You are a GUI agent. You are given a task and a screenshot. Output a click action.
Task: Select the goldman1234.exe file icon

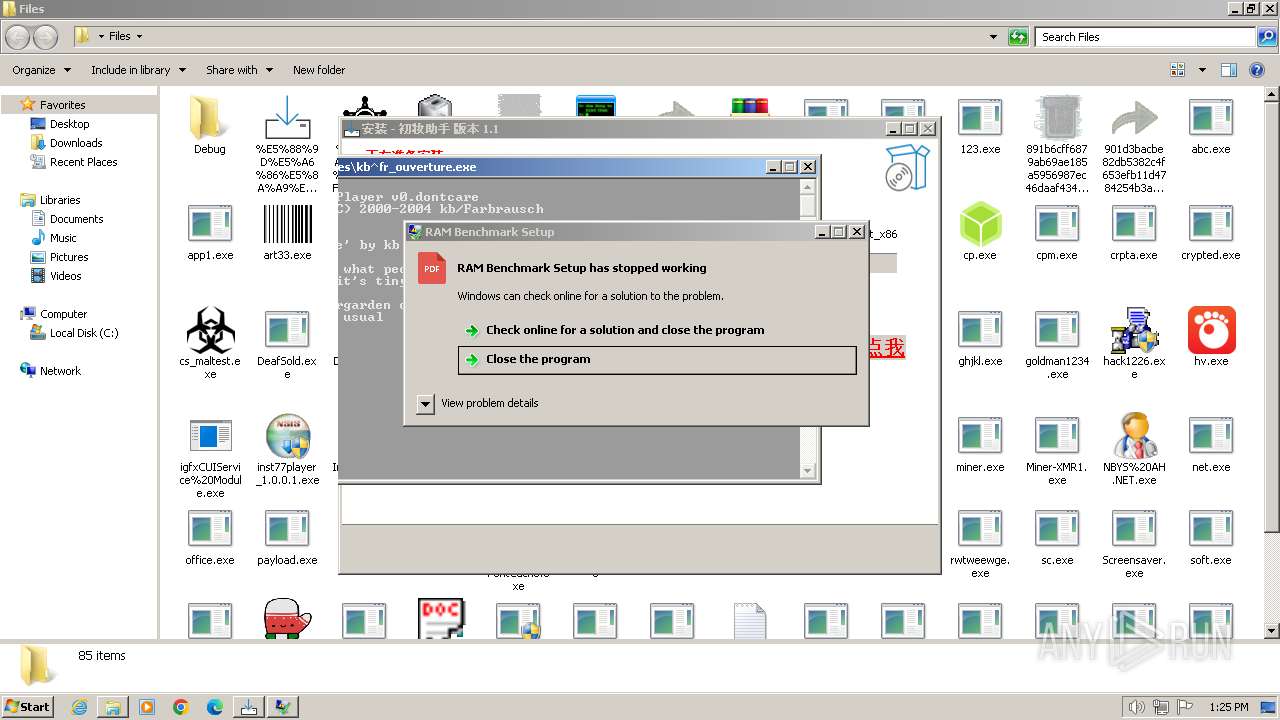[x=1057, y=330]
